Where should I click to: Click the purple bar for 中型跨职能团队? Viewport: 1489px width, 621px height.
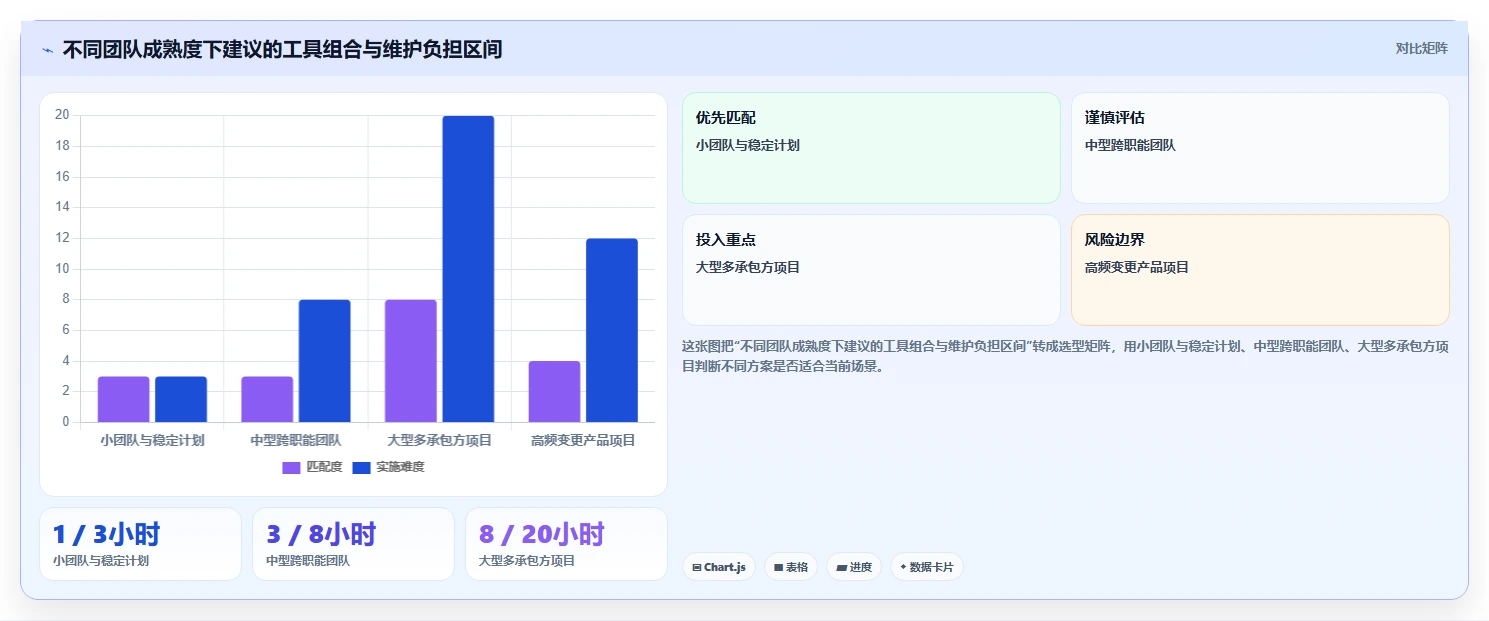(x=267, y=399)
